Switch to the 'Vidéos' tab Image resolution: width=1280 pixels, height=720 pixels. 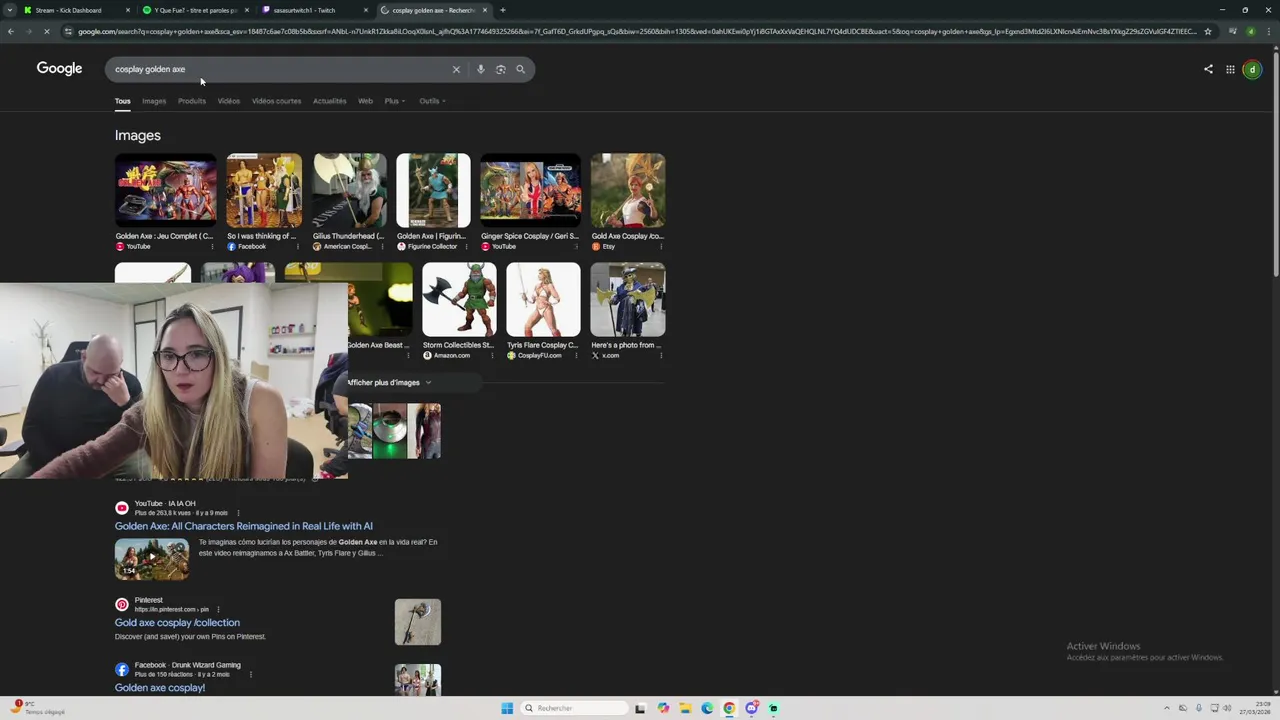(229, 101)
